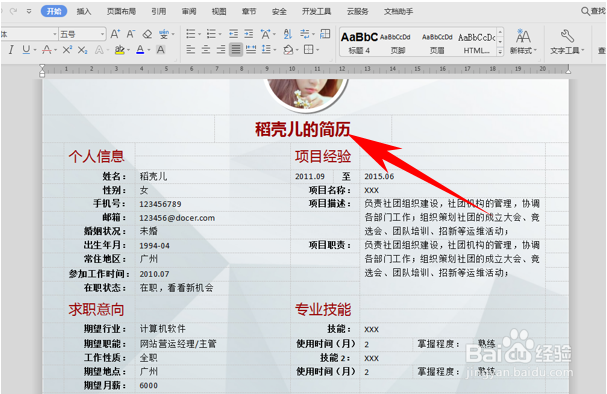Click the show/hide paragraph marks icon
This screenshot has height=394, width=607.
[x=305, y=34]
